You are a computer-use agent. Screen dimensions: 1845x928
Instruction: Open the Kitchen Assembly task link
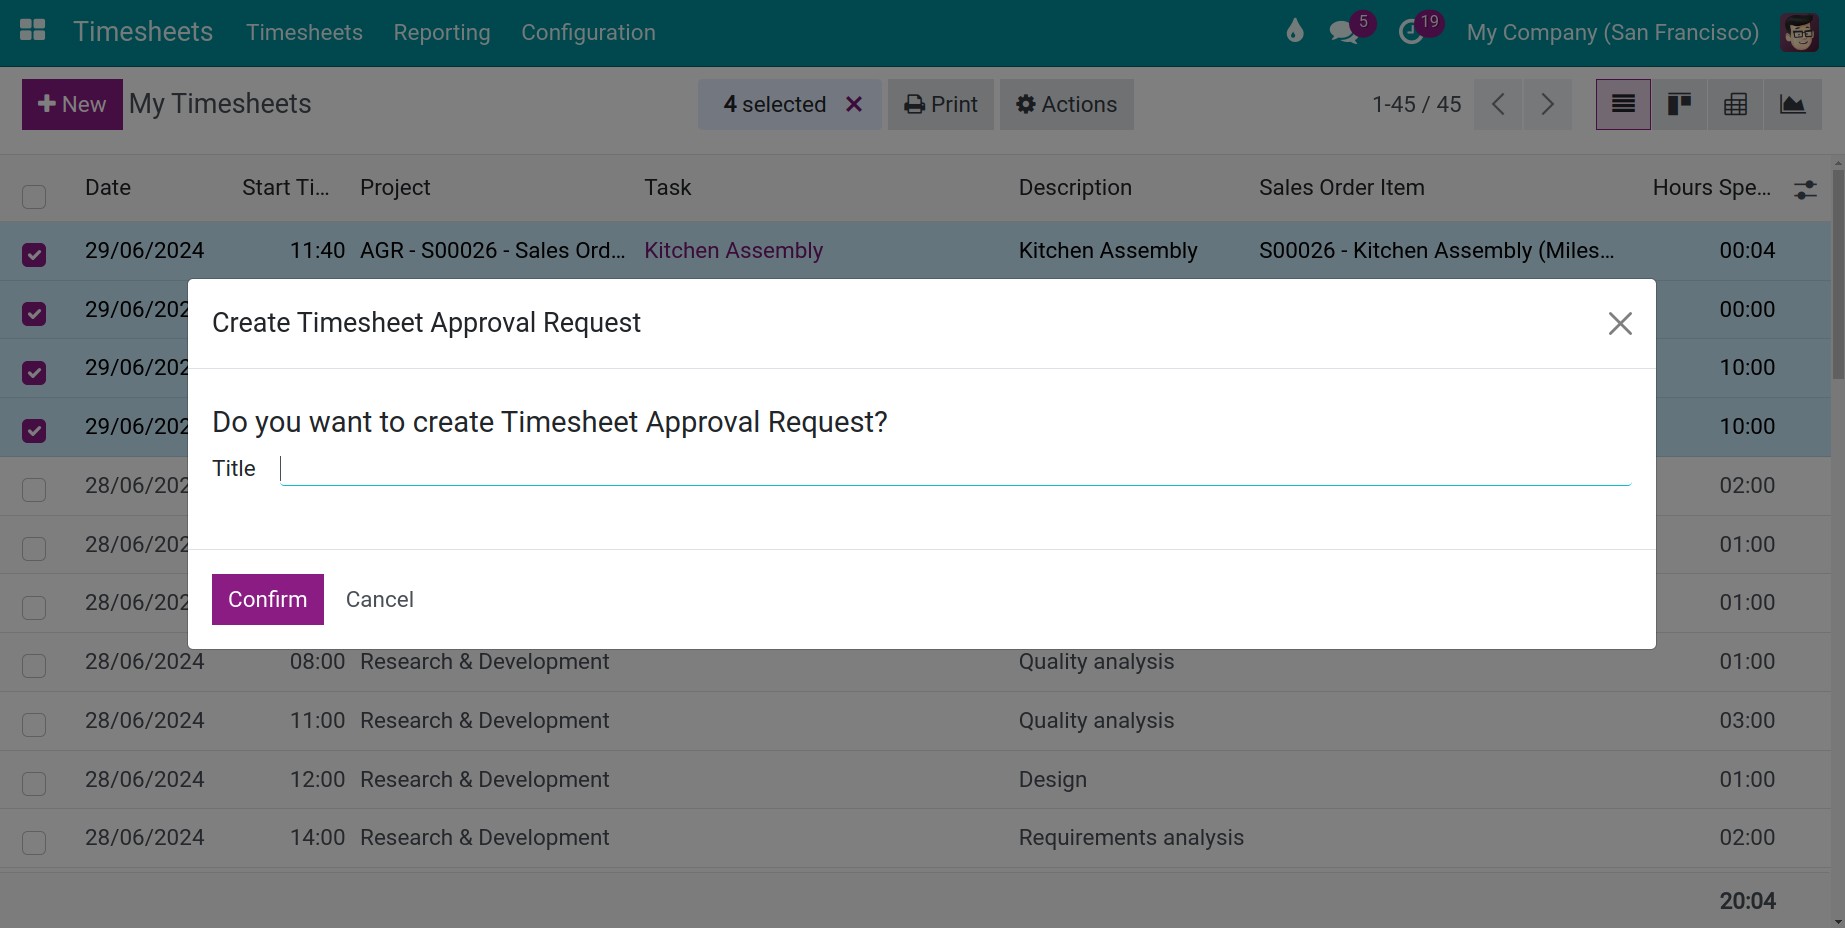pyautogui.click(x=733, y=250)
